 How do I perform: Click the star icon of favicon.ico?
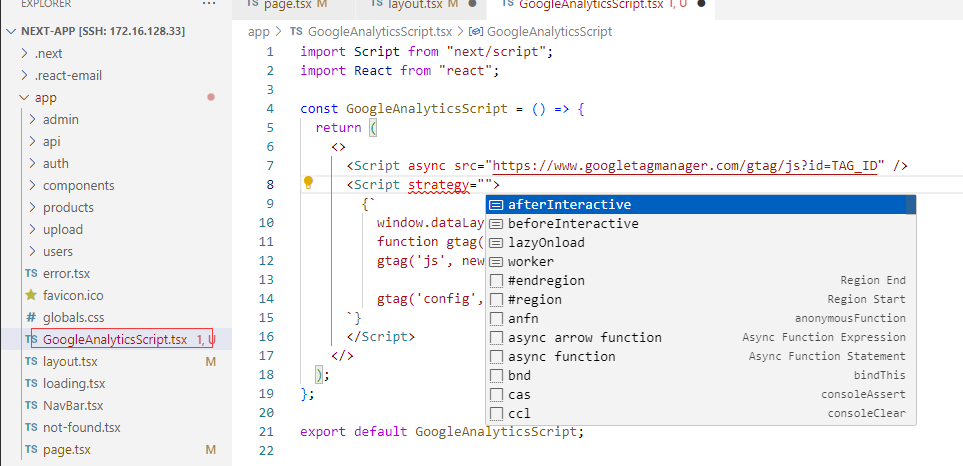pos(31,295)
